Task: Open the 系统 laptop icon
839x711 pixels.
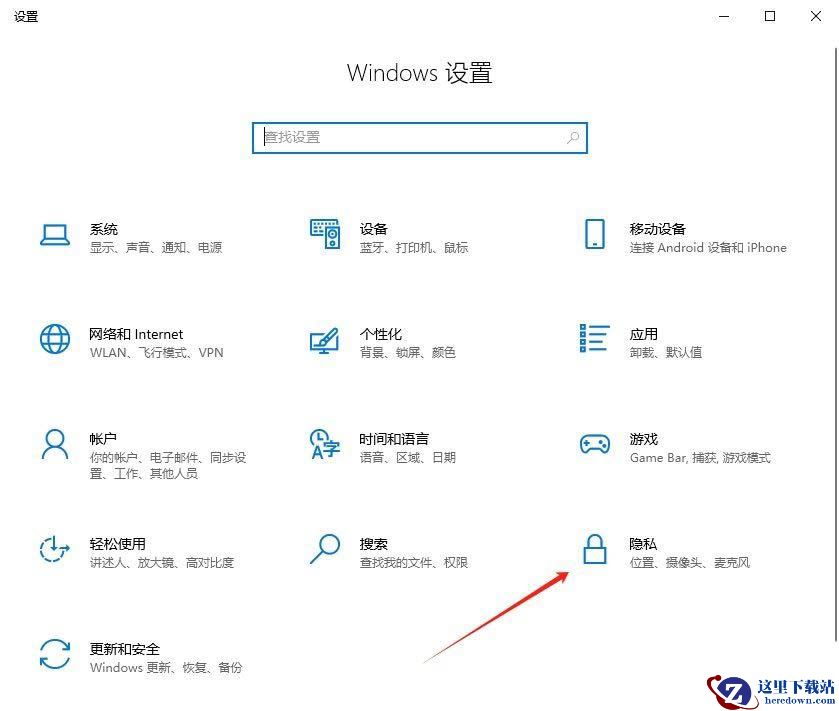Action: click(x=55, y=235)
